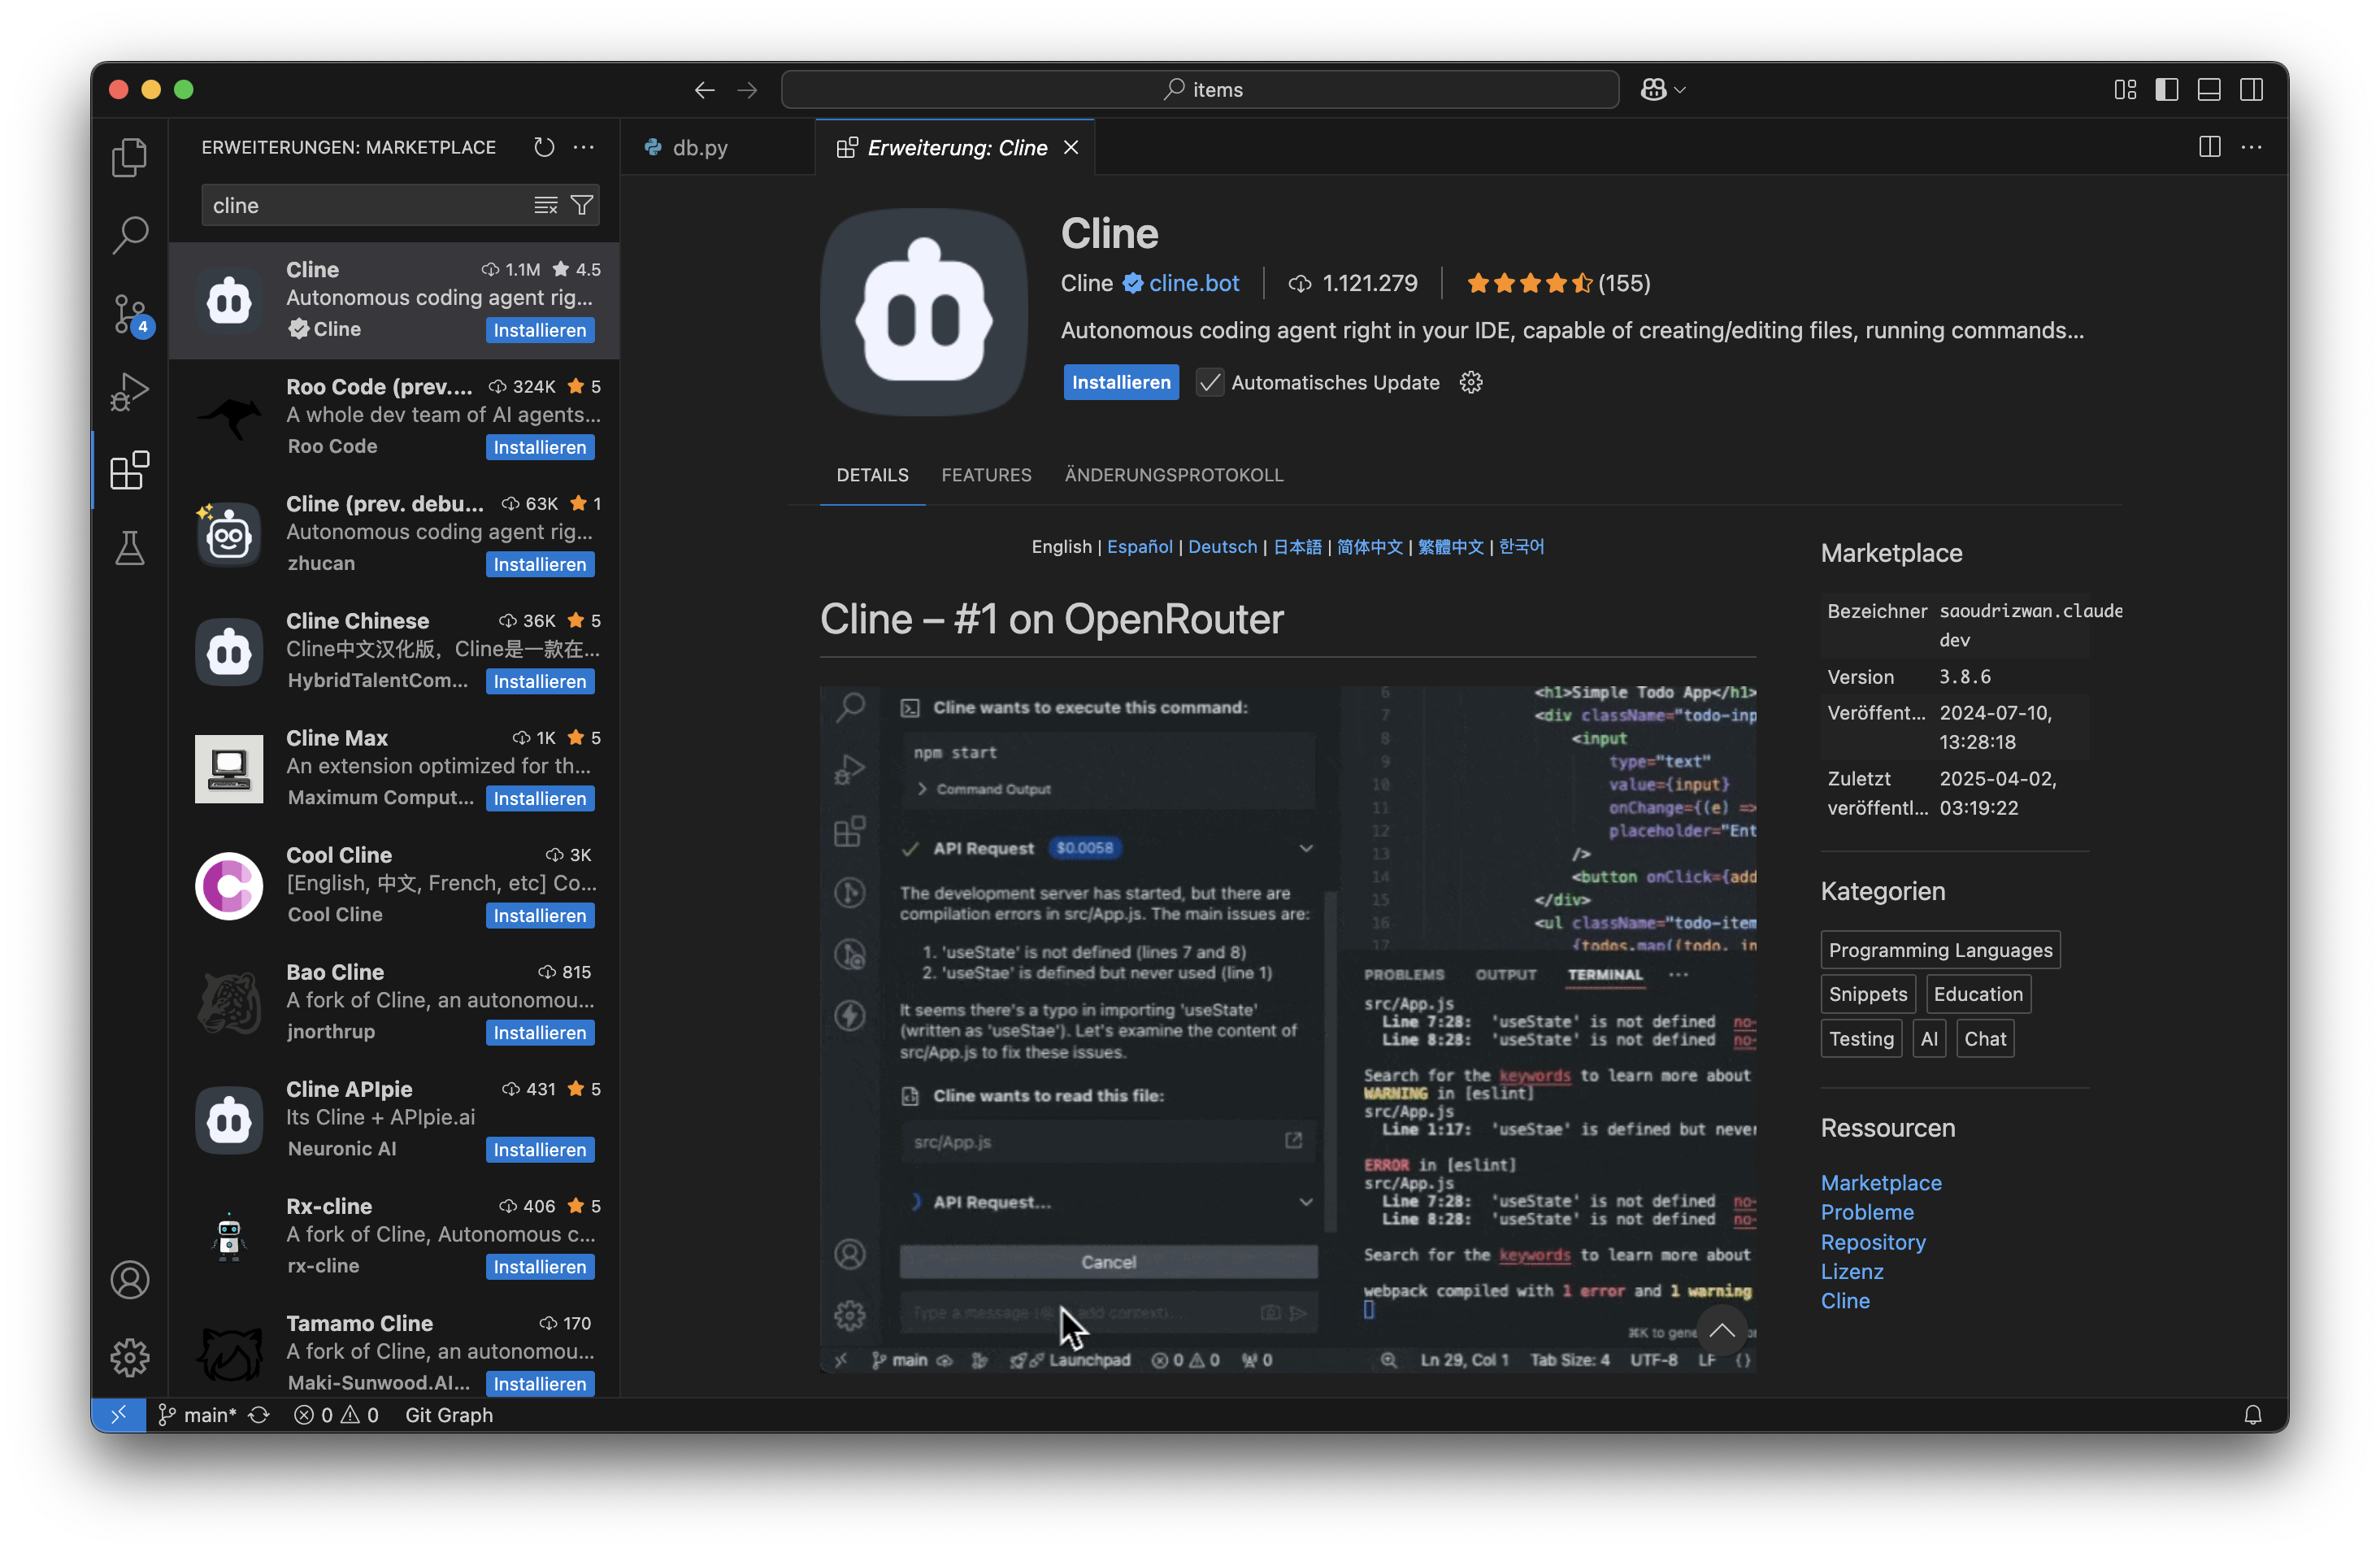Open the Repository link under Ressourcen

1872,1241
